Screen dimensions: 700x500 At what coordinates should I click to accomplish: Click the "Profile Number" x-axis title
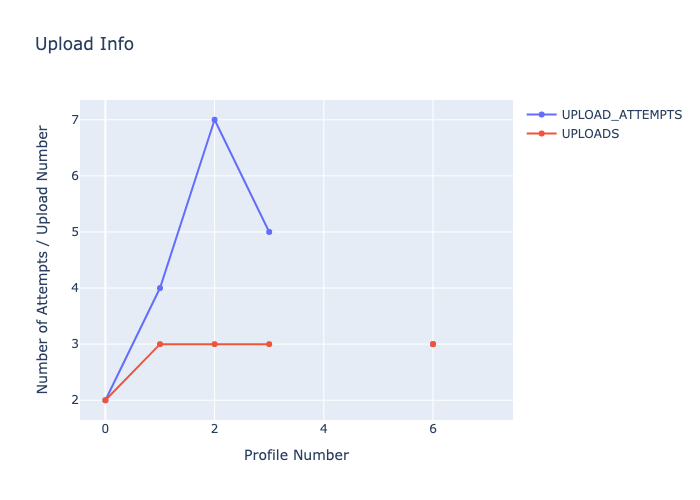click(296, 455)
